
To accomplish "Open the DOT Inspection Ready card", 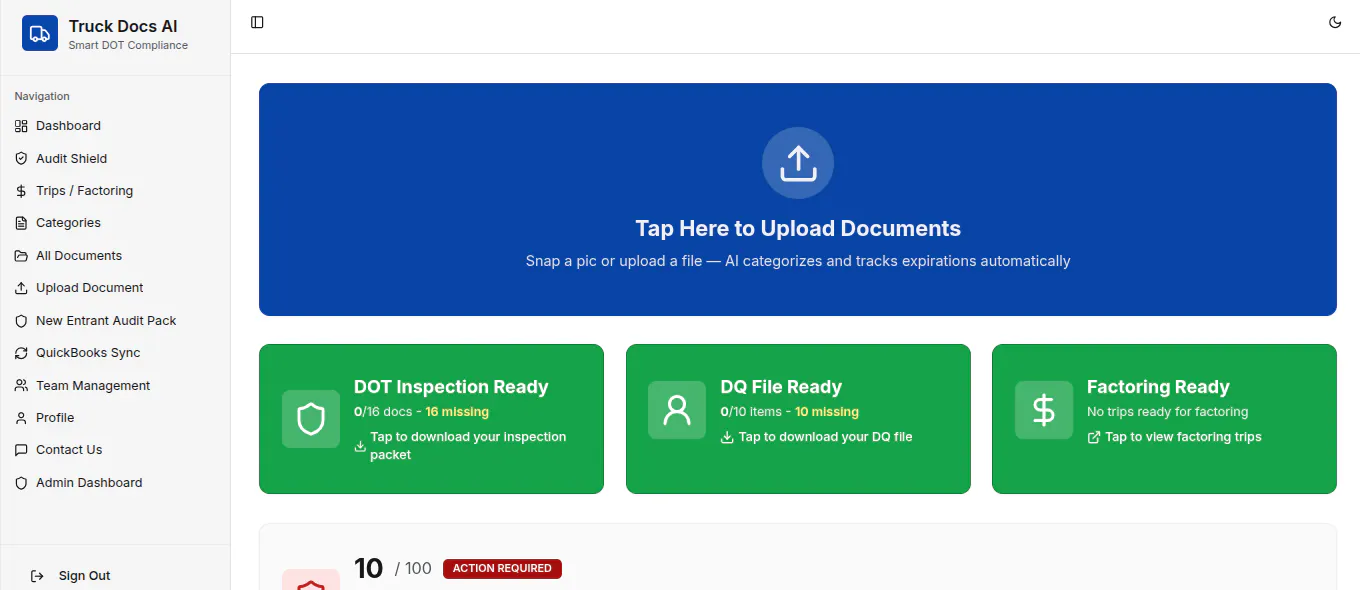I will pos(431,419).
